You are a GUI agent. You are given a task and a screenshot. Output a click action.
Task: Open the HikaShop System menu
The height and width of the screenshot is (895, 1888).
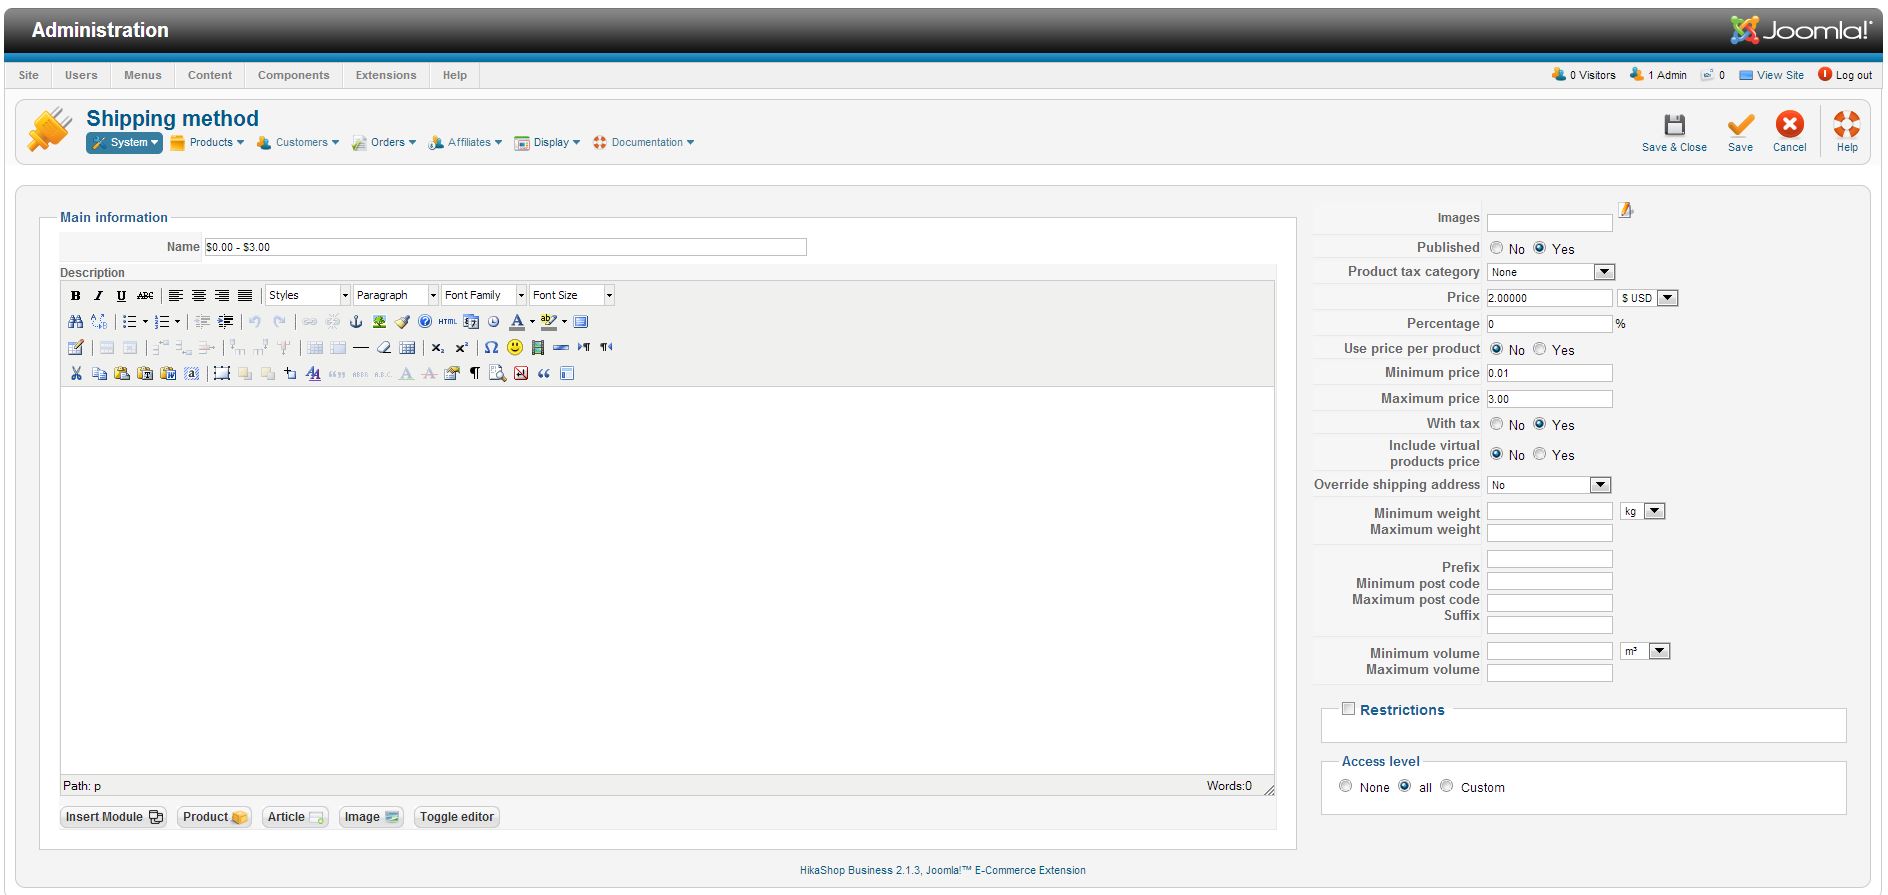pyautogui.click(x=124, y=142)
